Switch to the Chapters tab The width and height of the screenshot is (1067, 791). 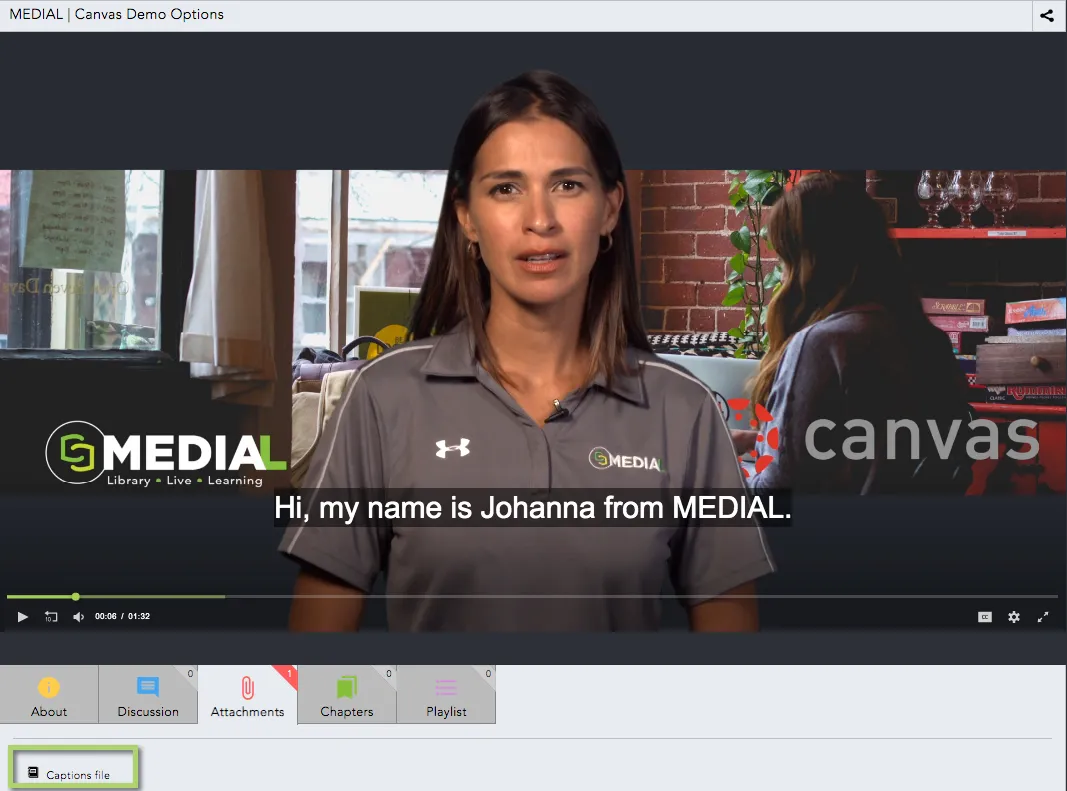pyautogui.click(x=347, y=694)
